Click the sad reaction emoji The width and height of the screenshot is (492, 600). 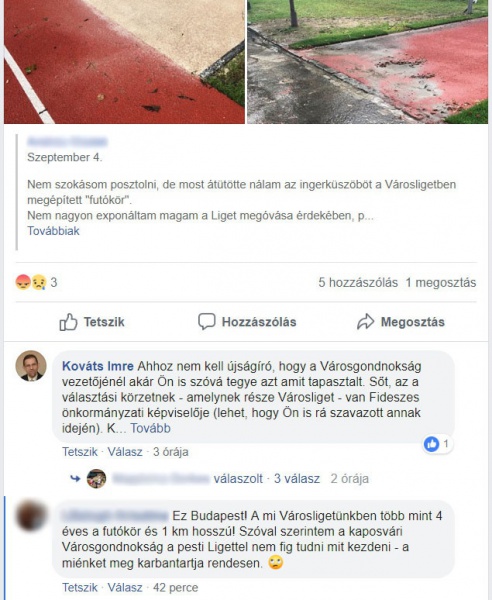point(39,282)
